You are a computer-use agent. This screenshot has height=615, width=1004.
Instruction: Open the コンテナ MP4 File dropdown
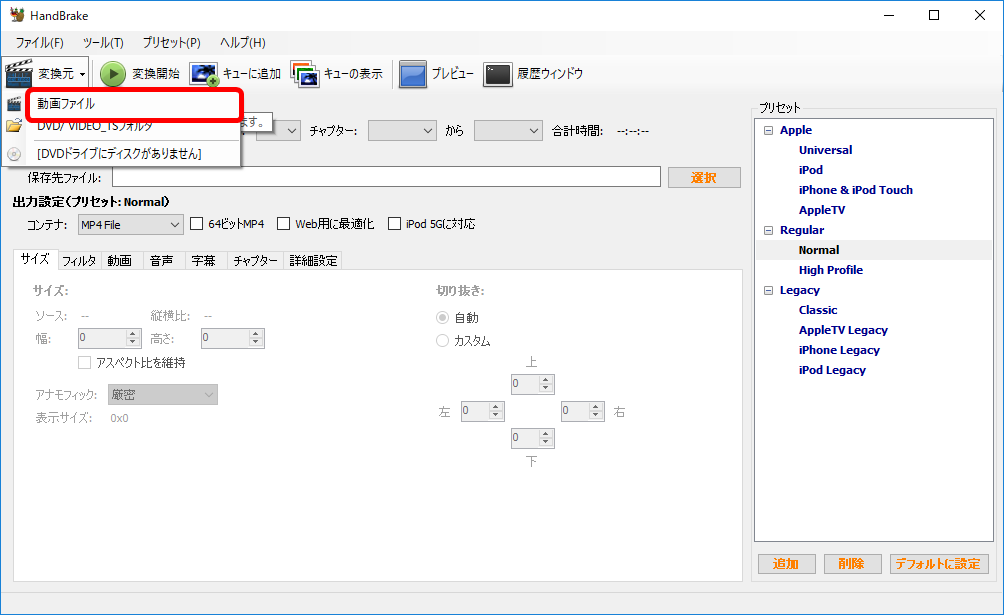click(131, 225)
